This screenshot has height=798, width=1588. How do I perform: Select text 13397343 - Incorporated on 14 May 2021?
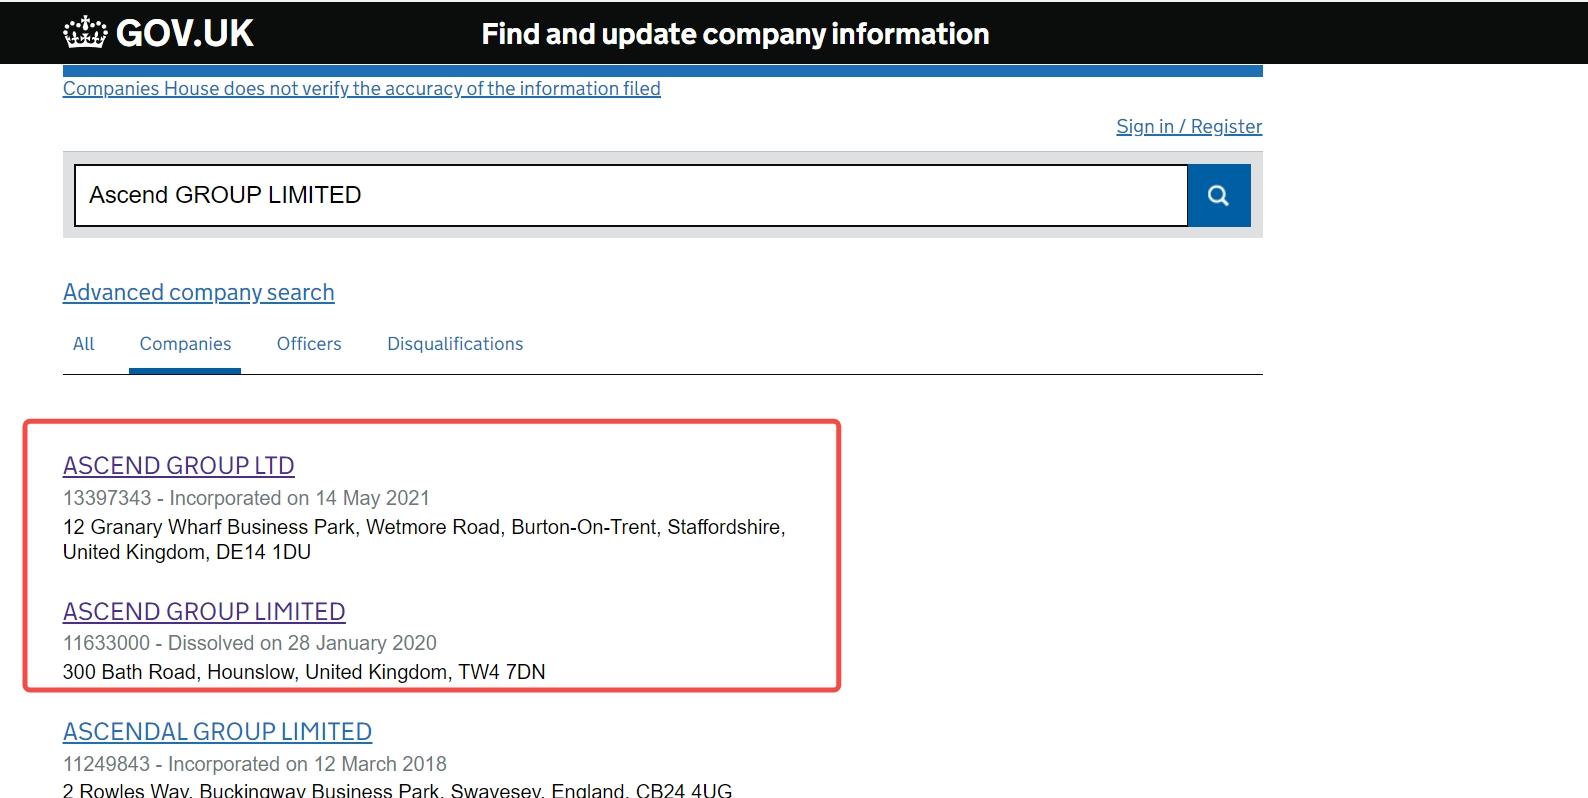tap(246, 498)
